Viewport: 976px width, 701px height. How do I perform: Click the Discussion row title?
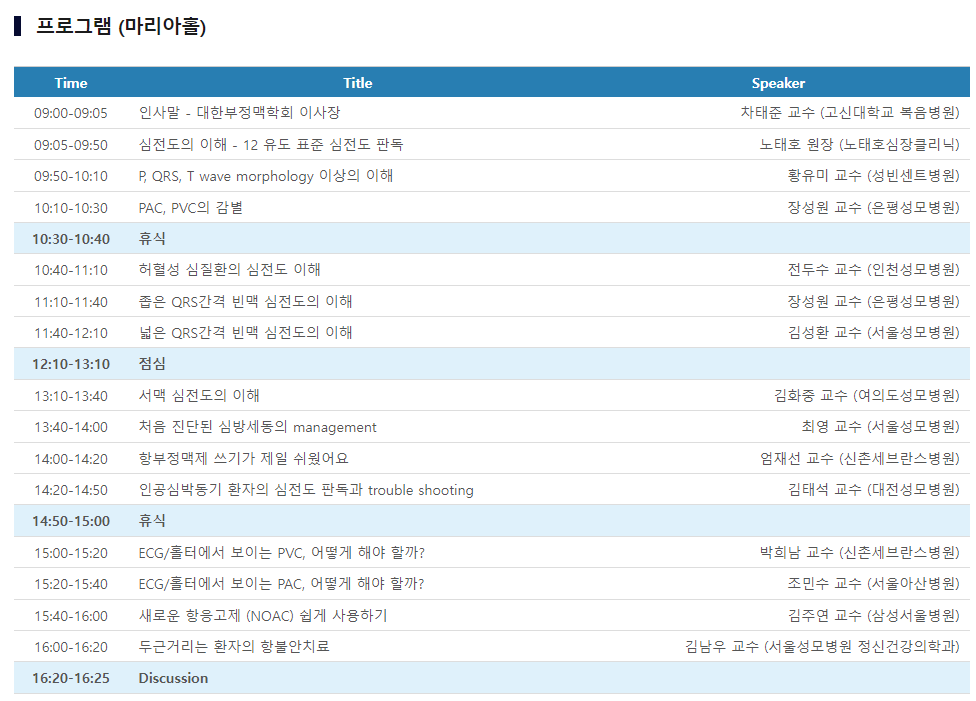click(x=173, y=678)
